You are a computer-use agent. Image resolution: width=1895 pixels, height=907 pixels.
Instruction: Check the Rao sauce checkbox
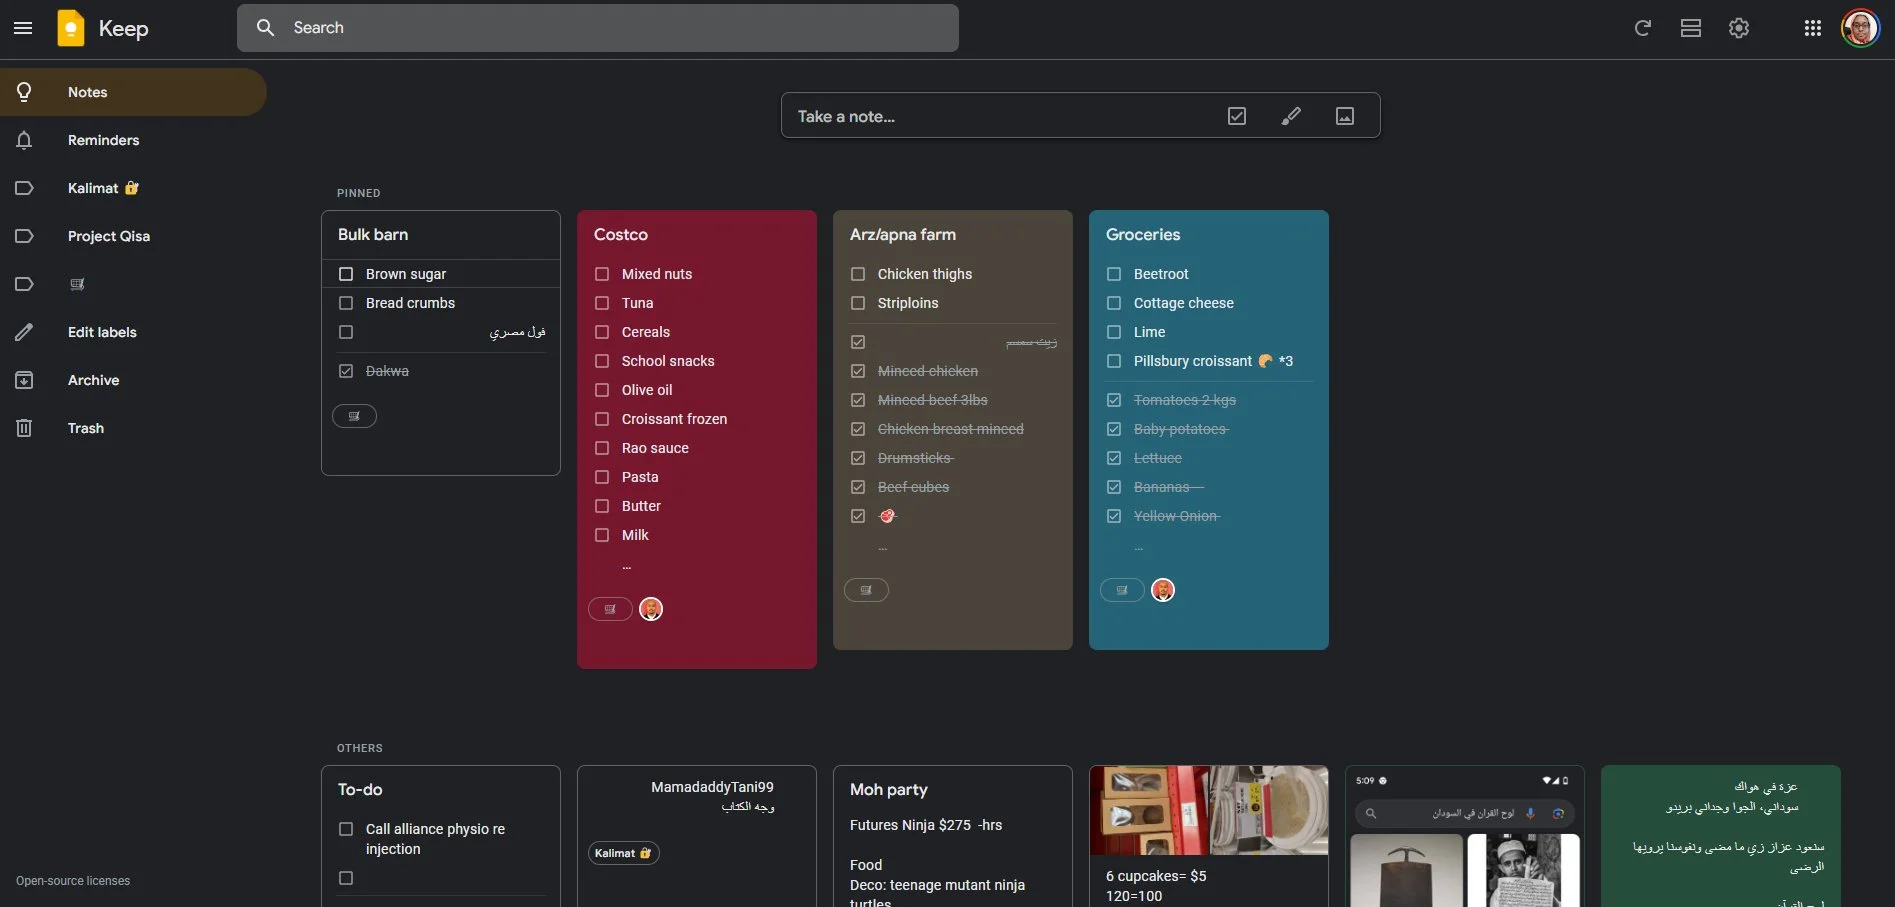pyautogui.click(x=602, y=448)
